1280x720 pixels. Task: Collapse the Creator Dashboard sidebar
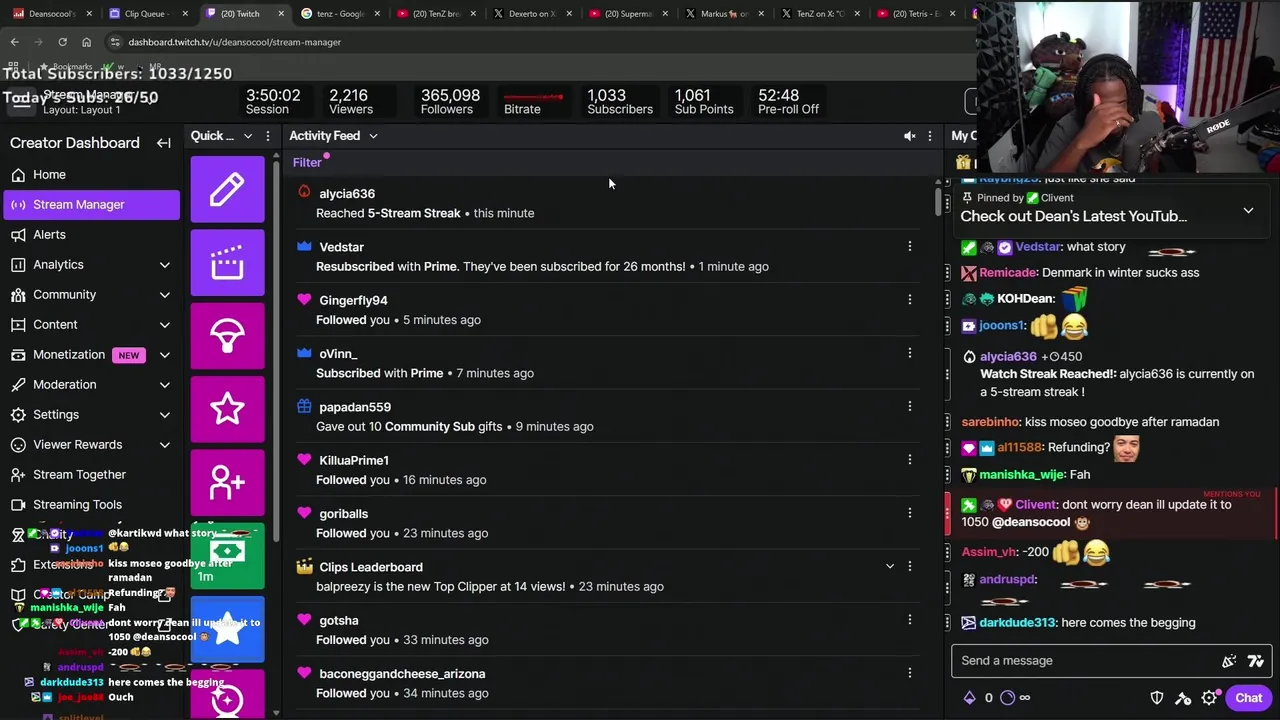[x=164, y=143]
